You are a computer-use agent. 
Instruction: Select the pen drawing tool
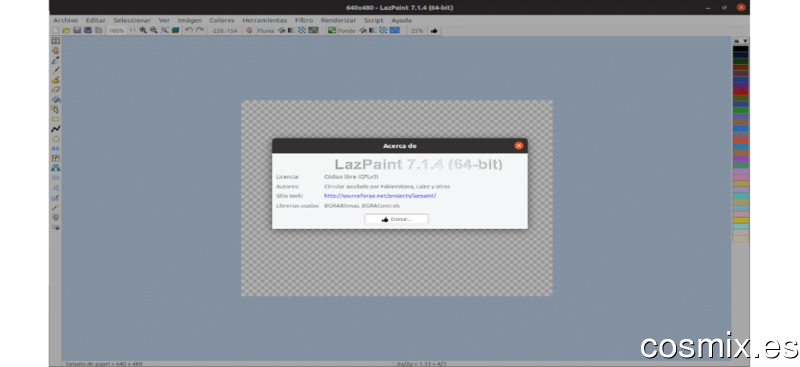tap(56, 70)
